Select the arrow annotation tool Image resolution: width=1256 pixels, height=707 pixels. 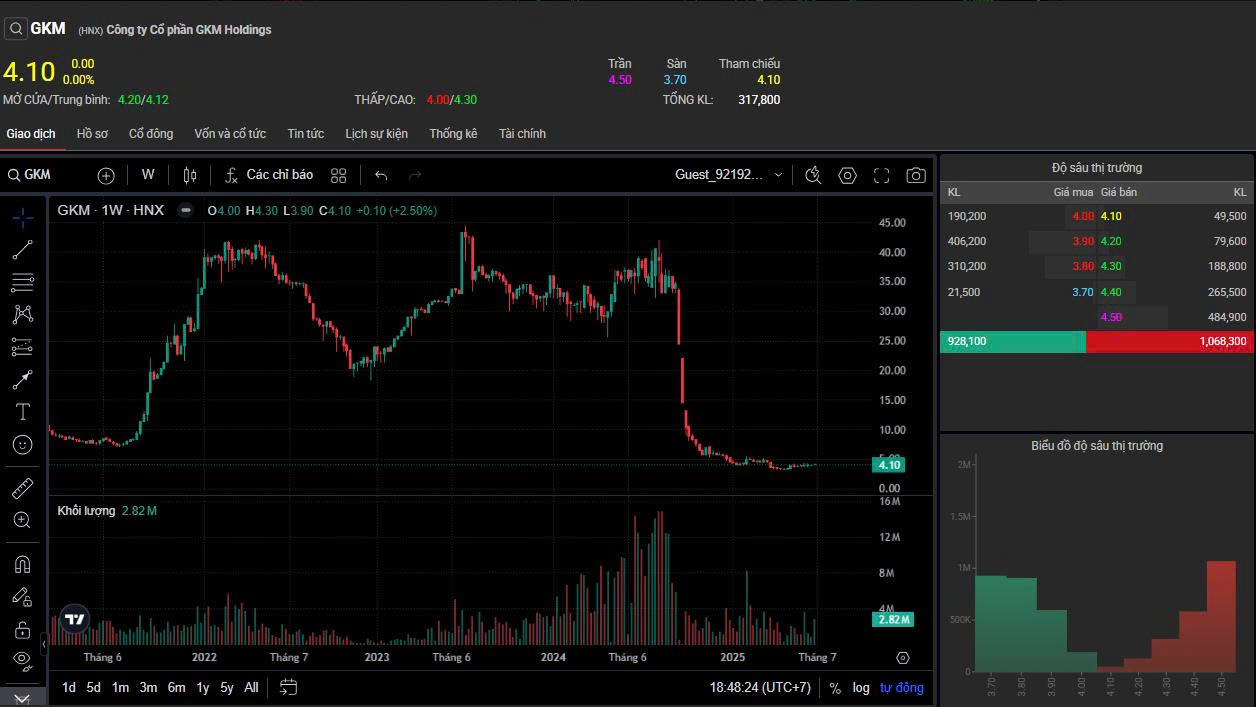pyautogui.click(x=22, y=380)
